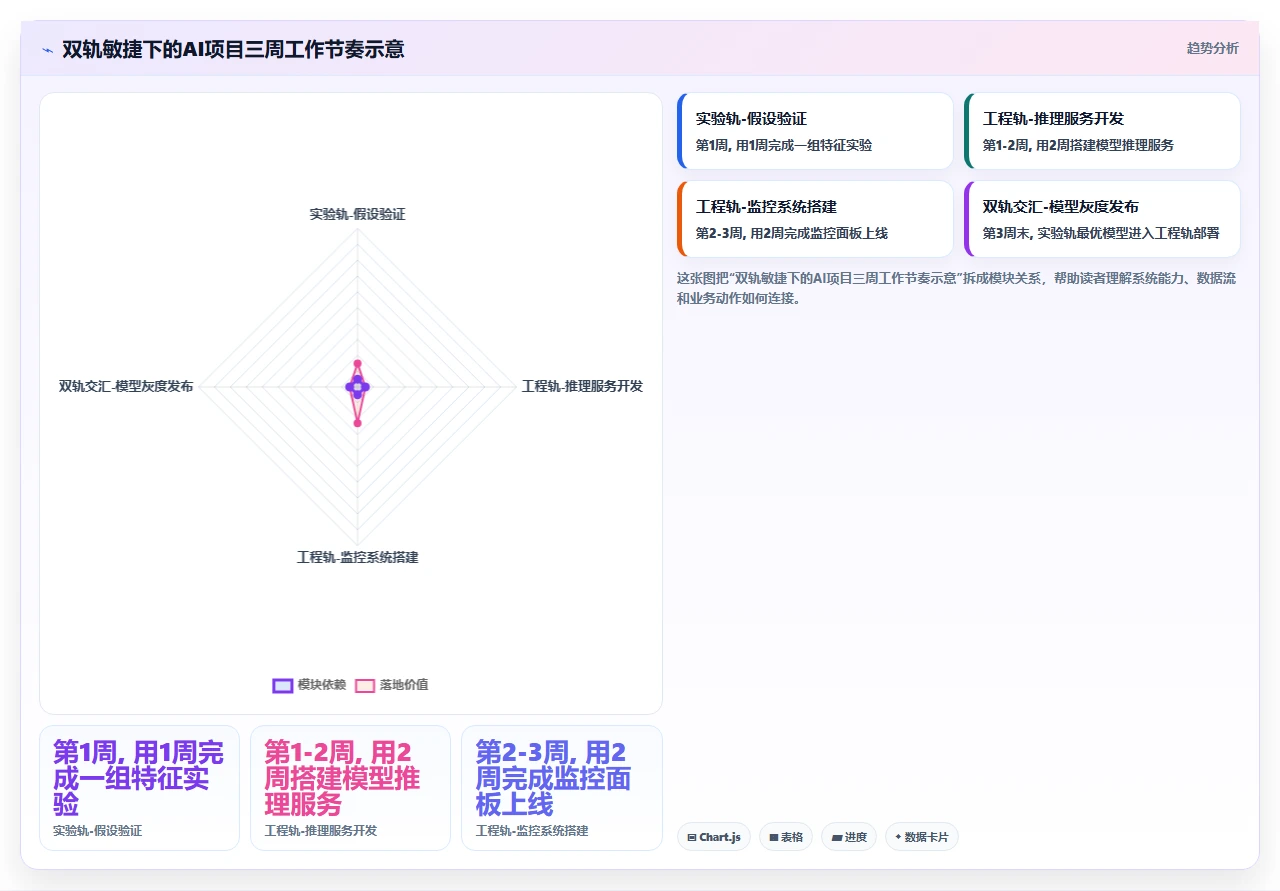Click the pink 落地价值 legend swatch
The height and width of the screenshot is (891, 1280).
(x=365, y=685)
